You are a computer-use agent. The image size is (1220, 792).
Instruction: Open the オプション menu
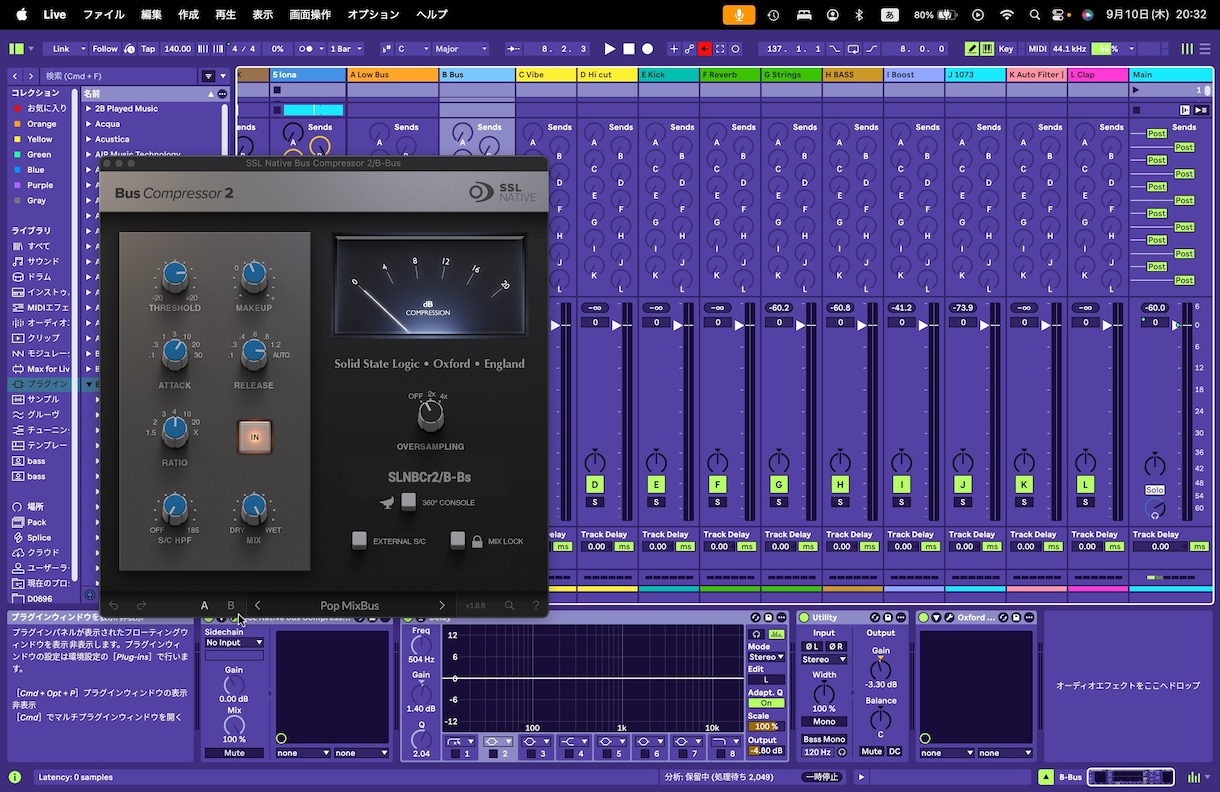coord(373,14)
